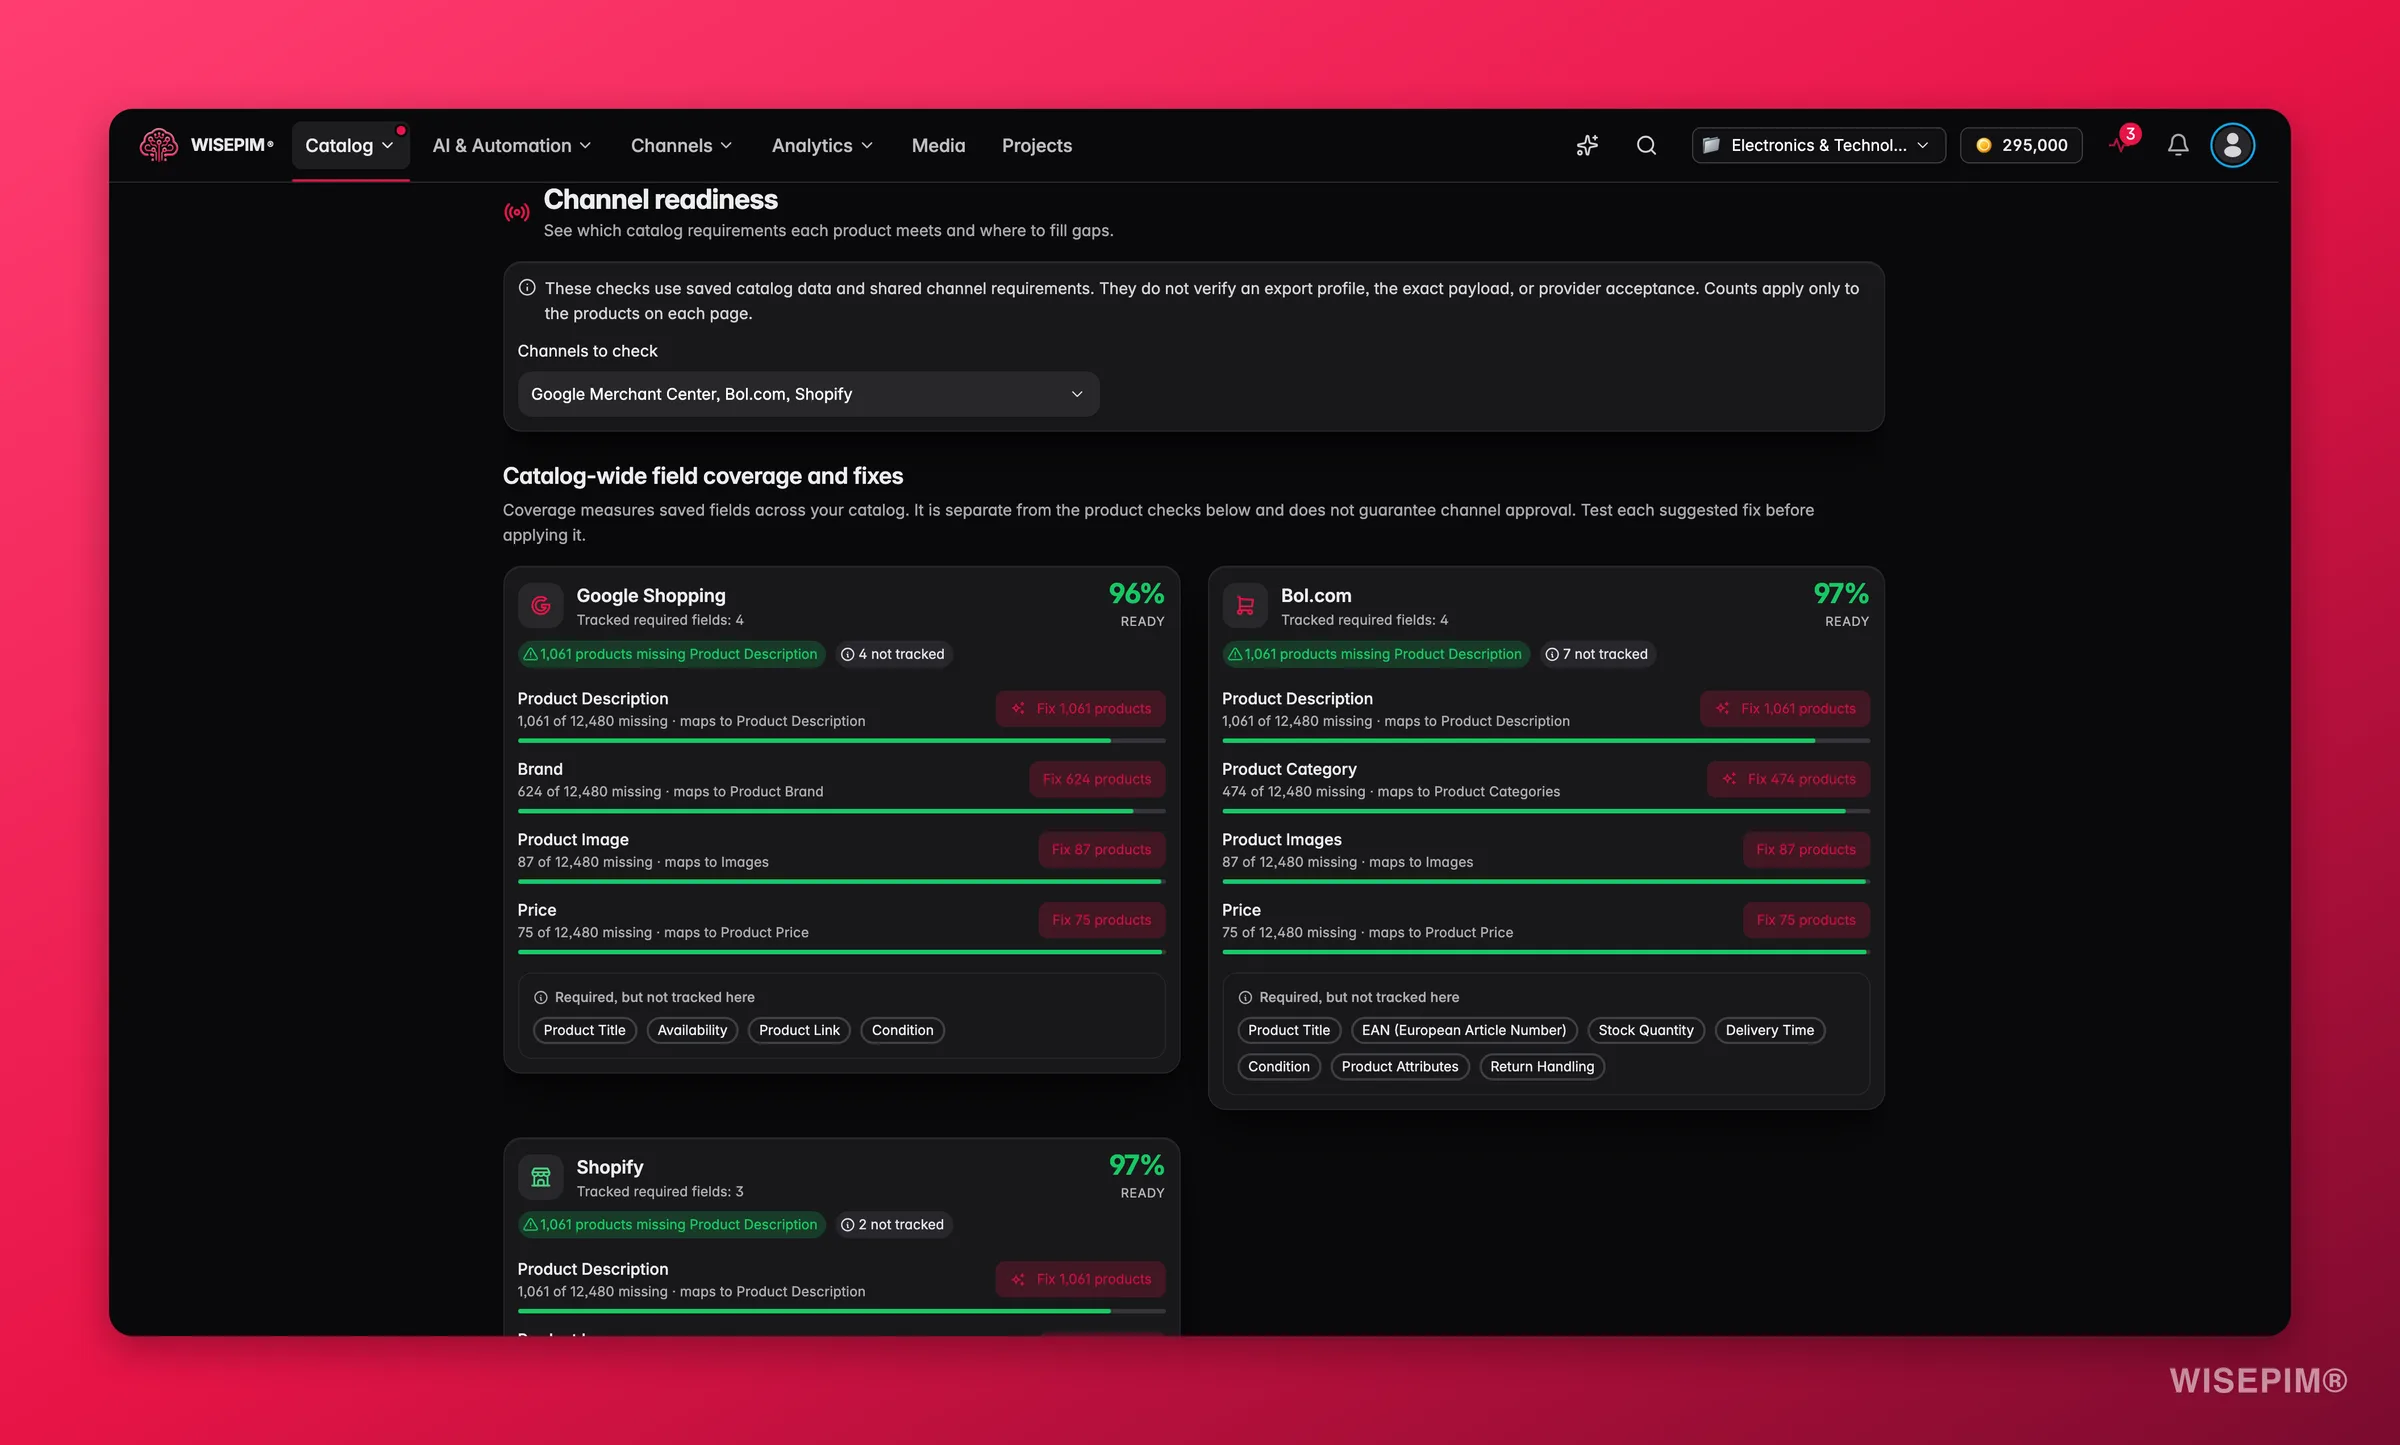Click the WISEPIM brain logo

[x=158, y=145]
